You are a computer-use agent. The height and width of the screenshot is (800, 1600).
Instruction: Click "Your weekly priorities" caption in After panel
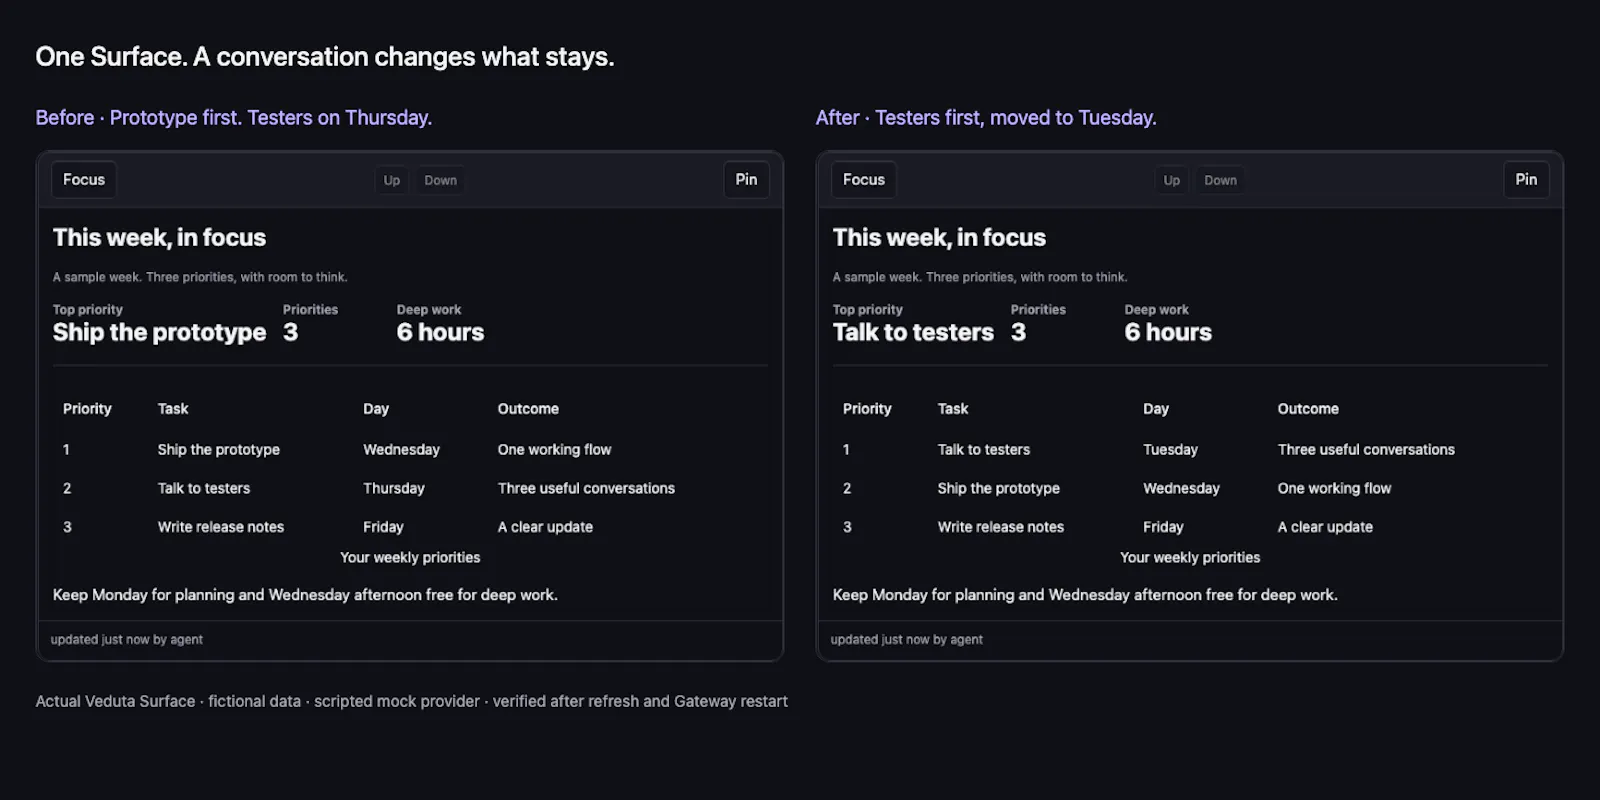(1190, 558)
